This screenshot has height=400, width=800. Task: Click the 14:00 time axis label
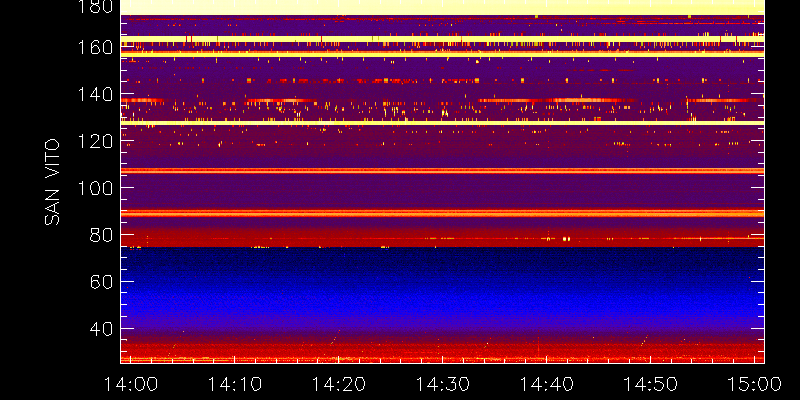tap(131, 384)
